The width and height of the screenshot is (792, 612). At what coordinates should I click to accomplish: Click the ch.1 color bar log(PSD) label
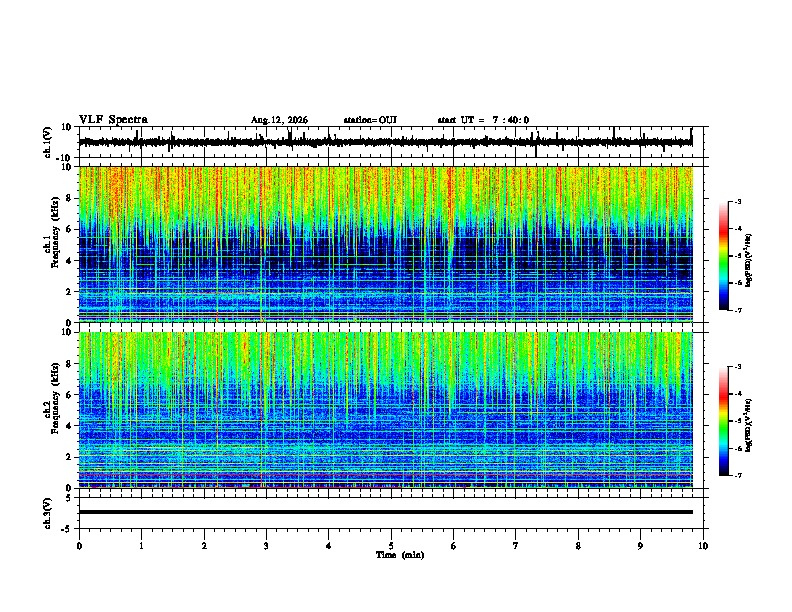(x=749, y=260)
